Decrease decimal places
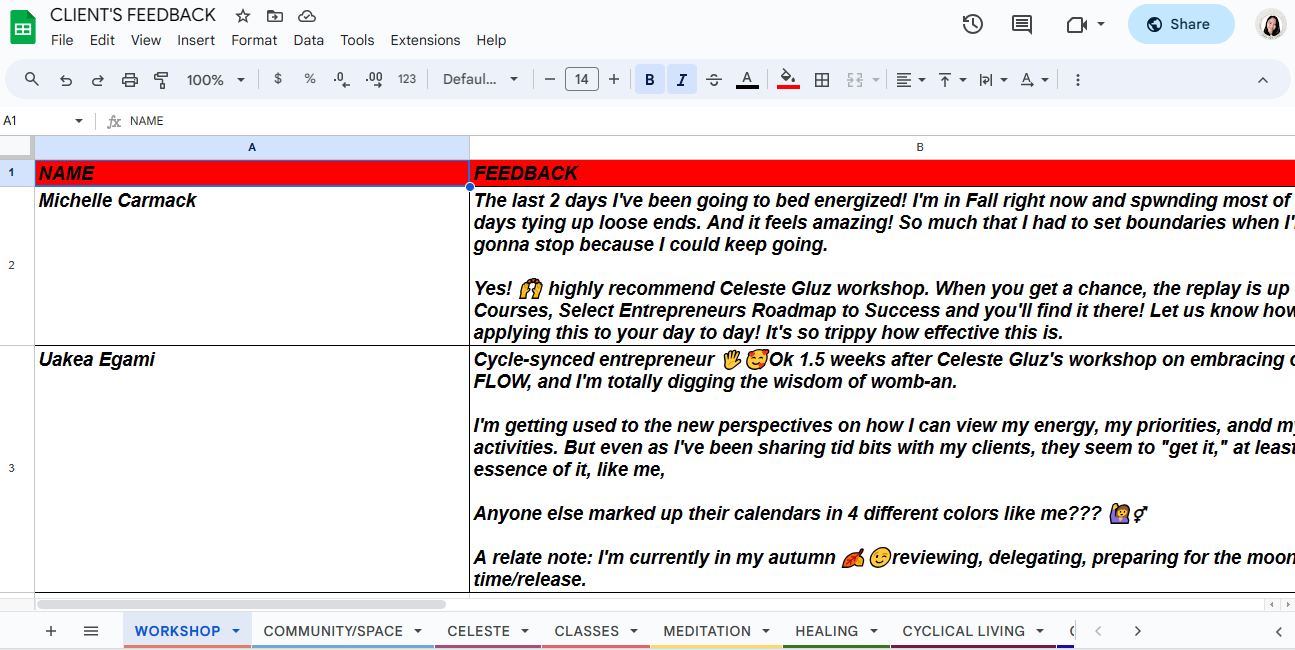 (342, 79)
